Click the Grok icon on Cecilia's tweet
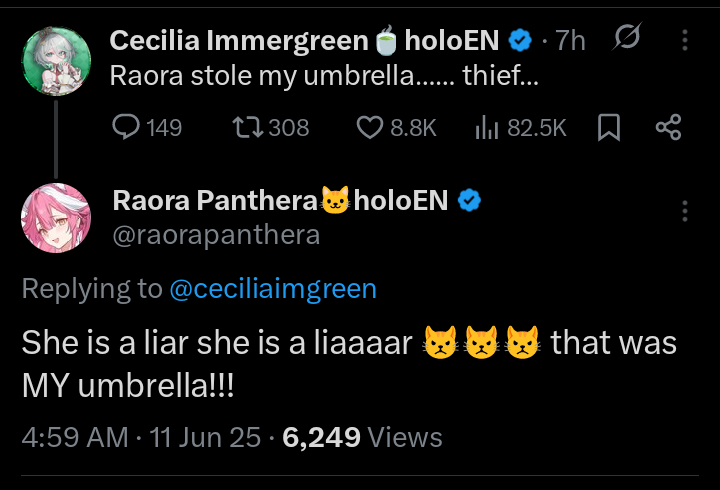Image resolution: width=720 pixels, height=490 pixels. (x=627, y=40)
